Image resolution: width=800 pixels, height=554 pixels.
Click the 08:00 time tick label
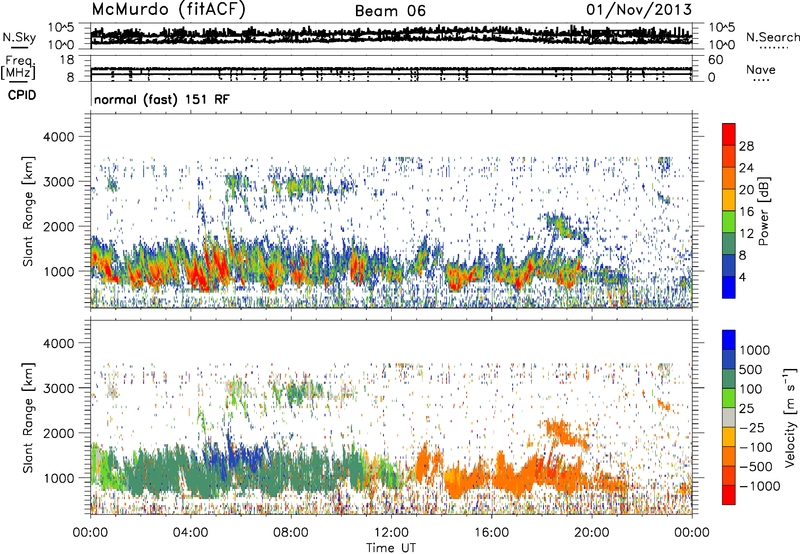(291, 533)
